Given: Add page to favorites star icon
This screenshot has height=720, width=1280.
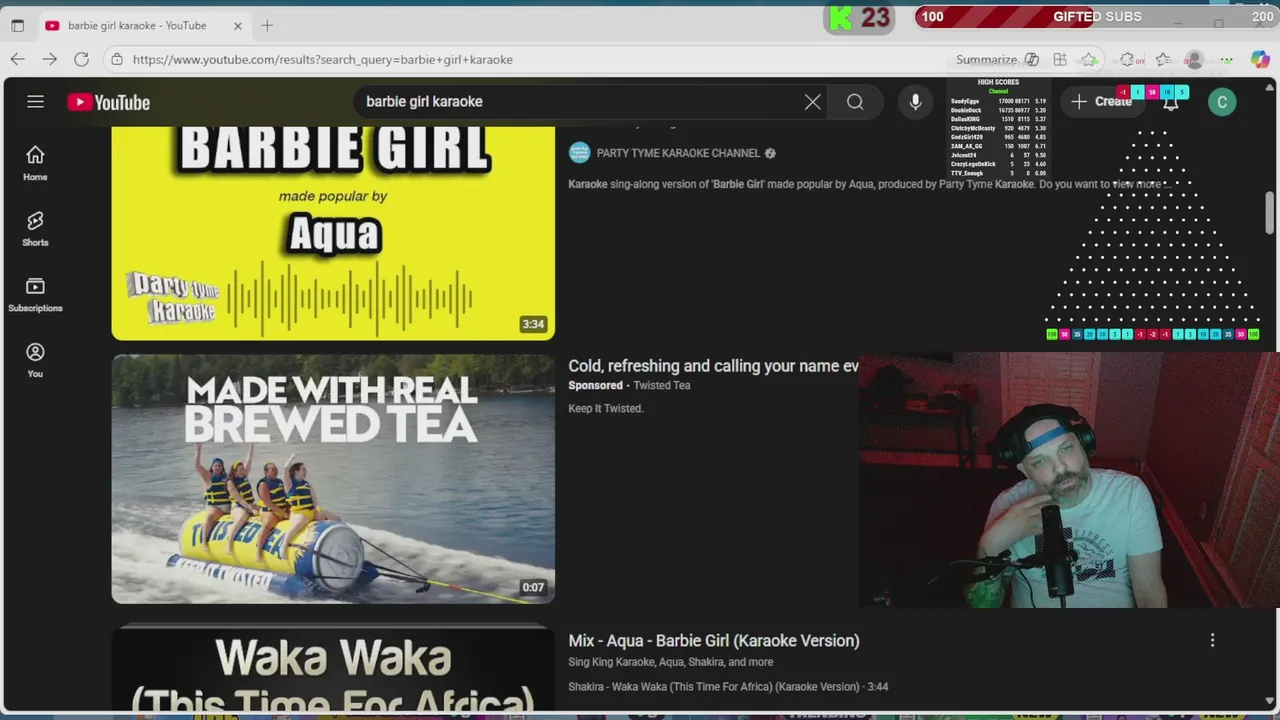Looking at the screenshot, I should pos(1089,60).
